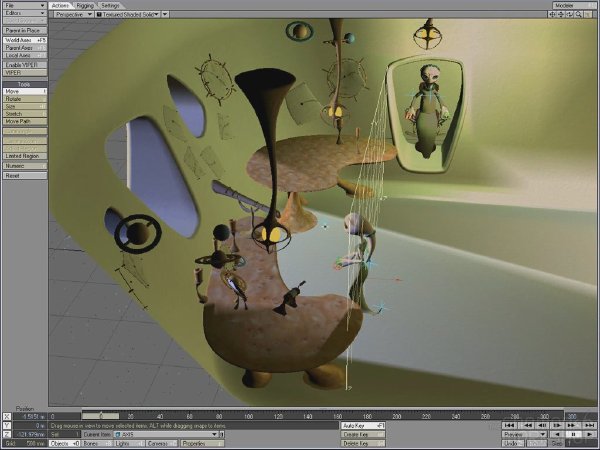
Task: Switch to Parent Axes coordinate mode
Action: pos(25,48)
